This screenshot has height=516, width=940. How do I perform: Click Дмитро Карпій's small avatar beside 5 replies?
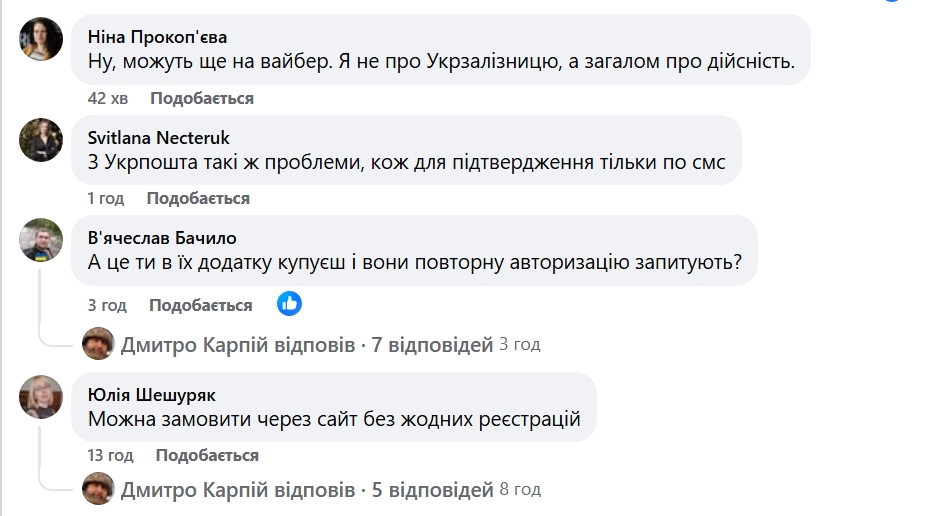tap(98, 490)
